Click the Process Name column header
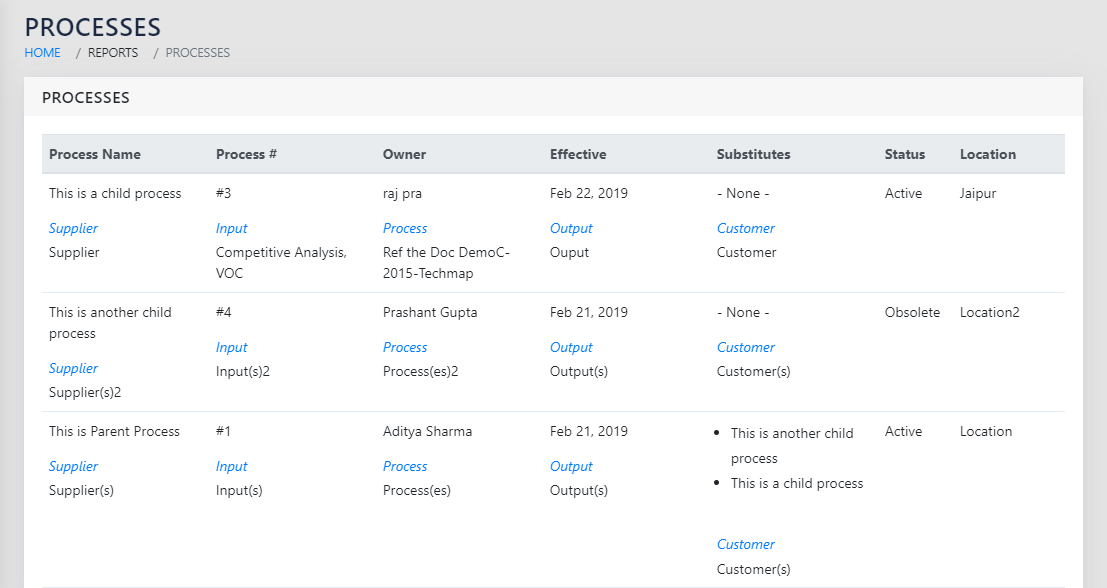 coord(95,154)
